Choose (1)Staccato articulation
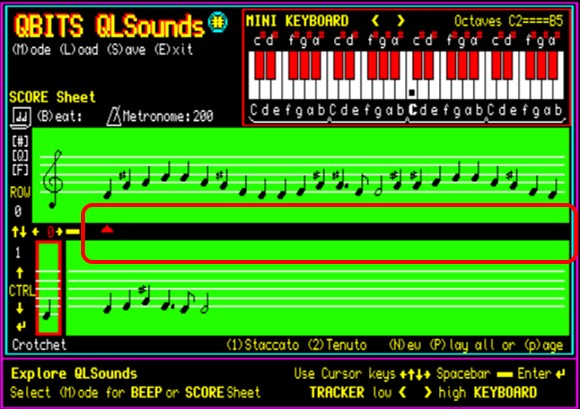 pos(263,345)
